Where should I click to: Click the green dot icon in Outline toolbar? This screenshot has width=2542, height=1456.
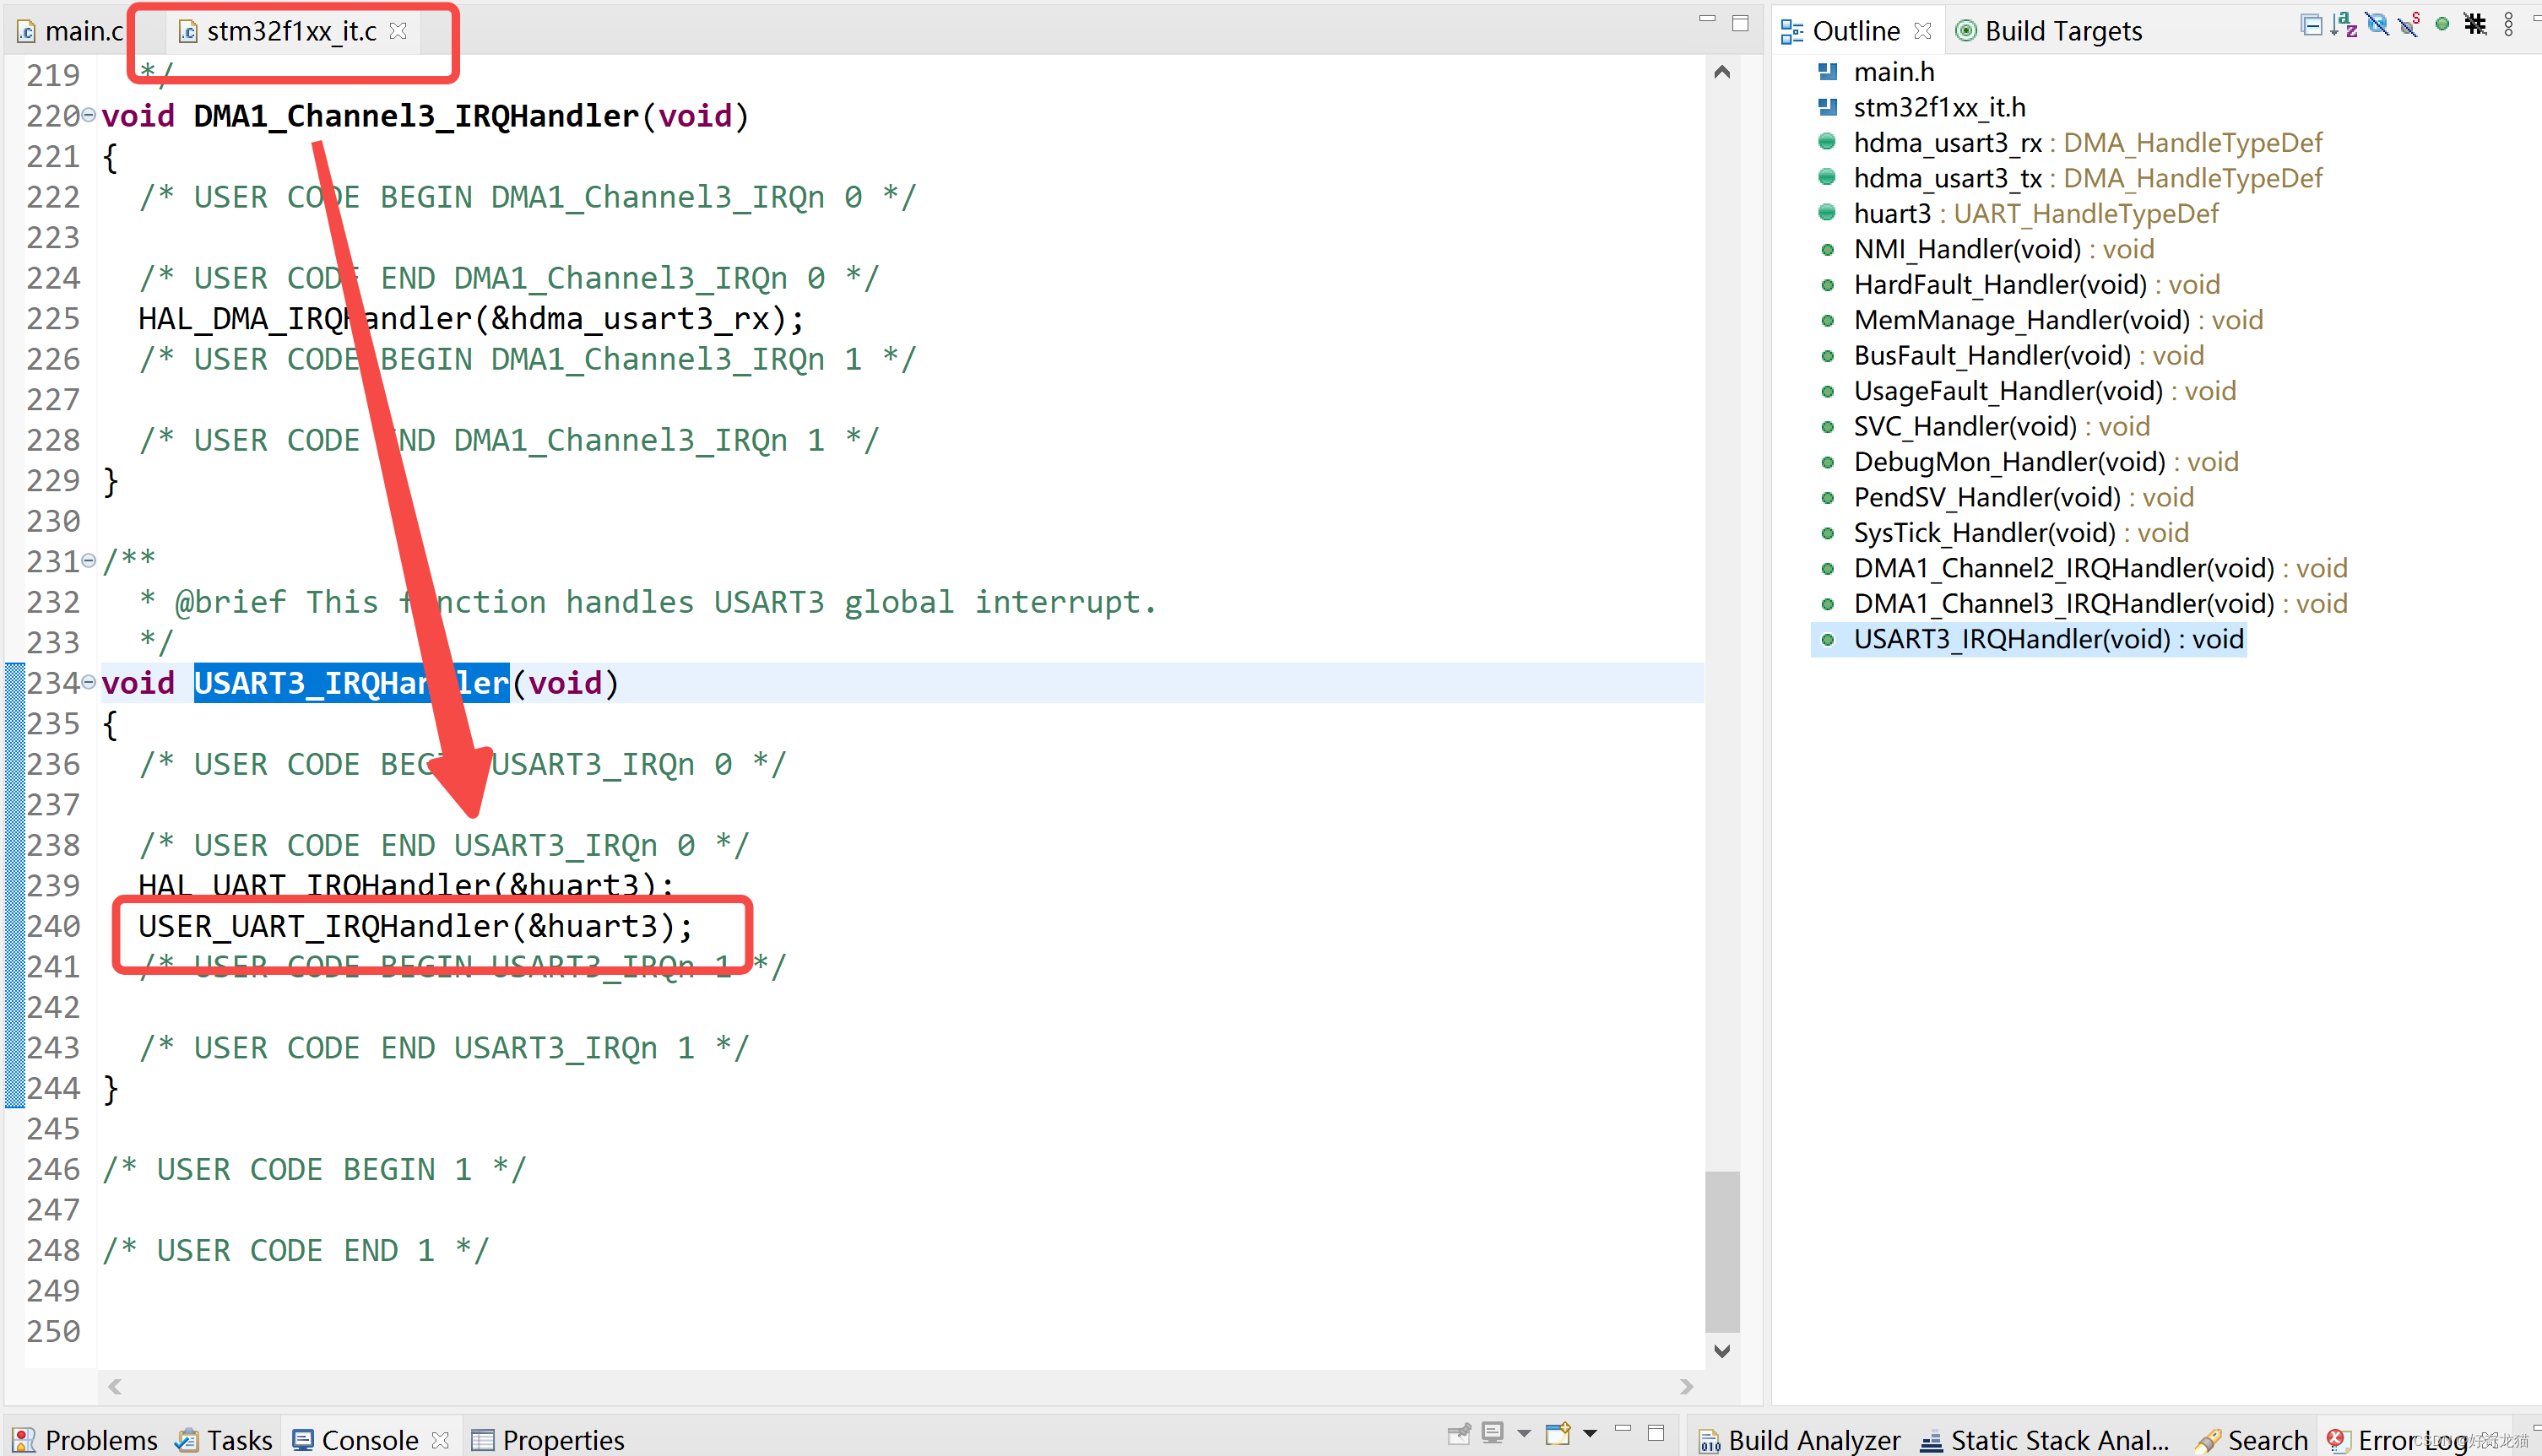tap(2442, 25)
